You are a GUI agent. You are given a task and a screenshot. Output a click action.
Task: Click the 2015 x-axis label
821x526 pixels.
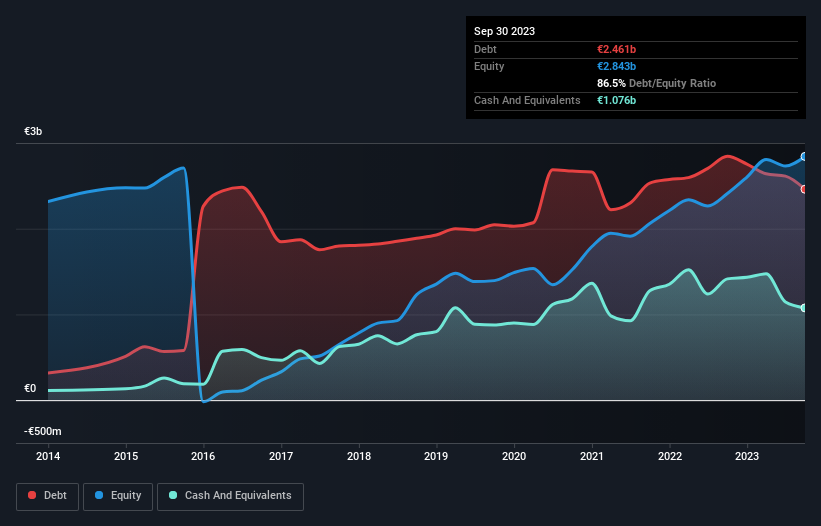[x=126, y=456]
